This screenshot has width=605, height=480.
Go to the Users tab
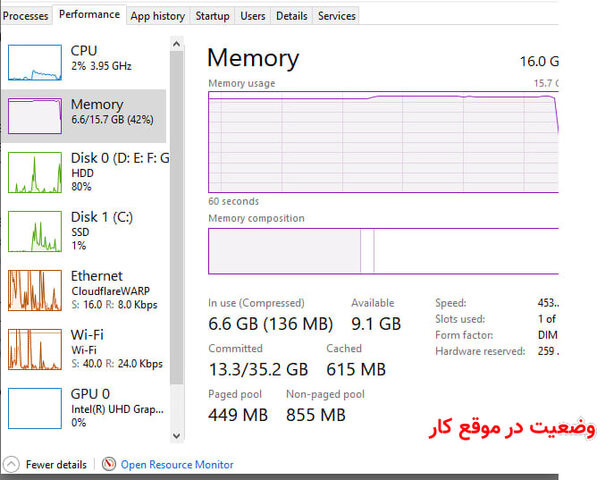pos(253,16)
